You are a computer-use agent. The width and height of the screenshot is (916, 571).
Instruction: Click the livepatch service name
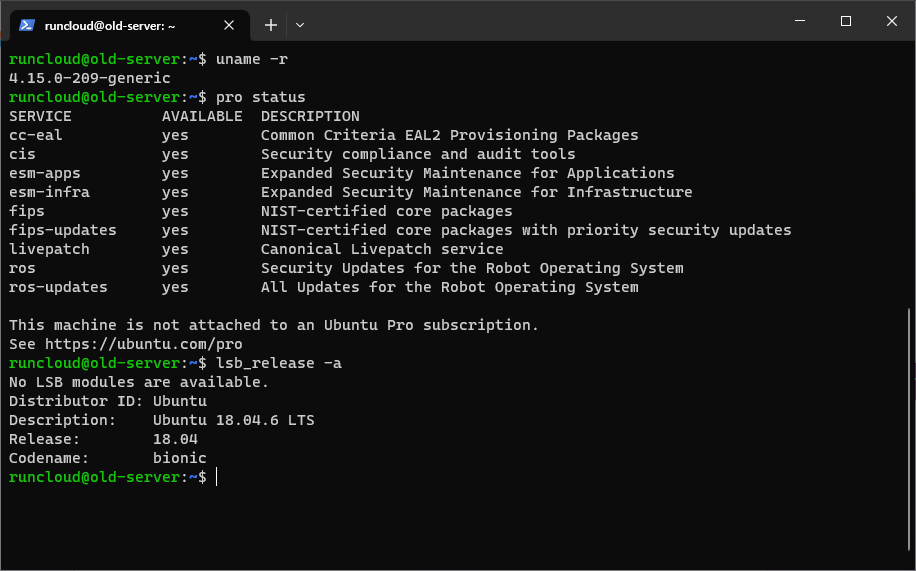pos(49,249)
